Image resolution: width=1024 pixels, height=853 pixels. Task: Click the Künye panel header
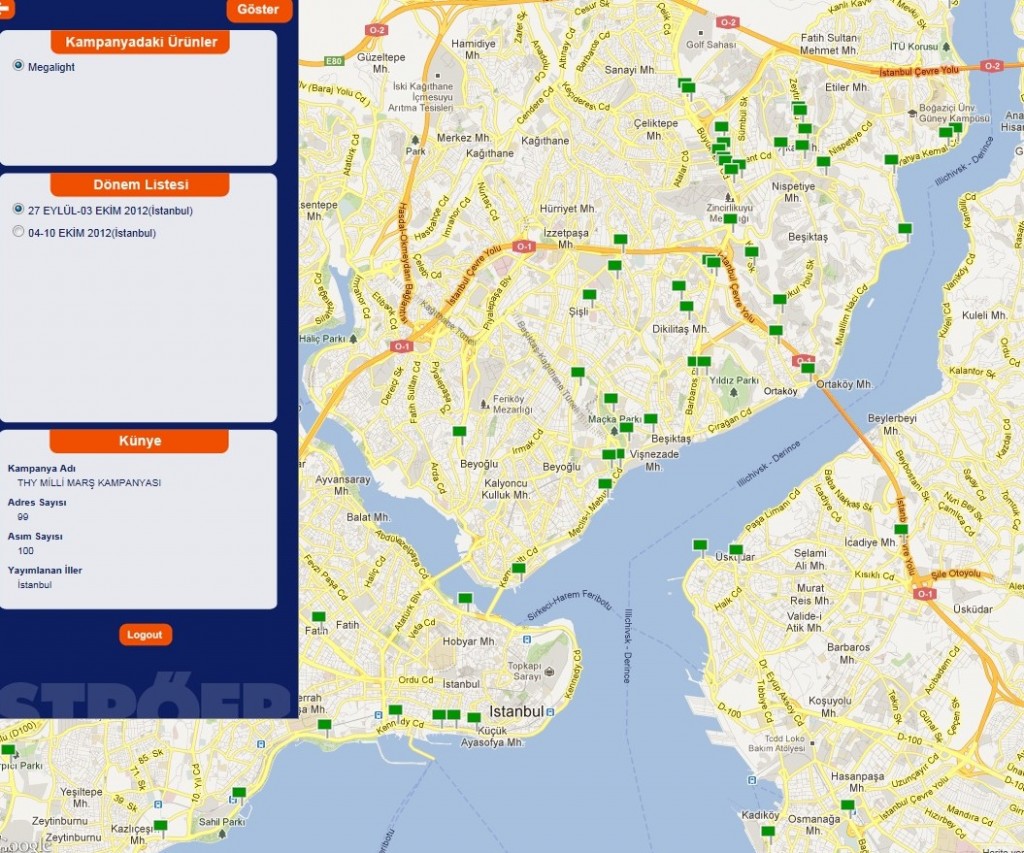139,441
